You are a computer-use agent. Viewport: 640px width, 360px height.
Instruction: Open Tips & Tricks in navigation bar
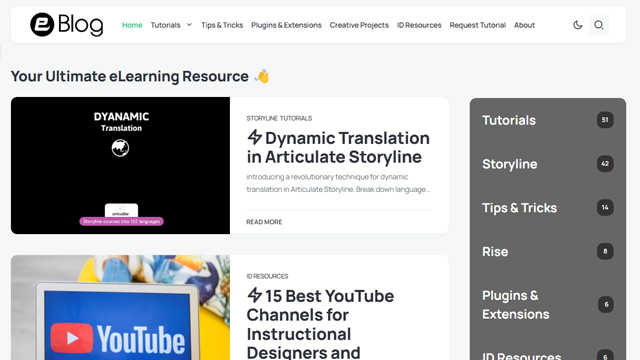222,25
